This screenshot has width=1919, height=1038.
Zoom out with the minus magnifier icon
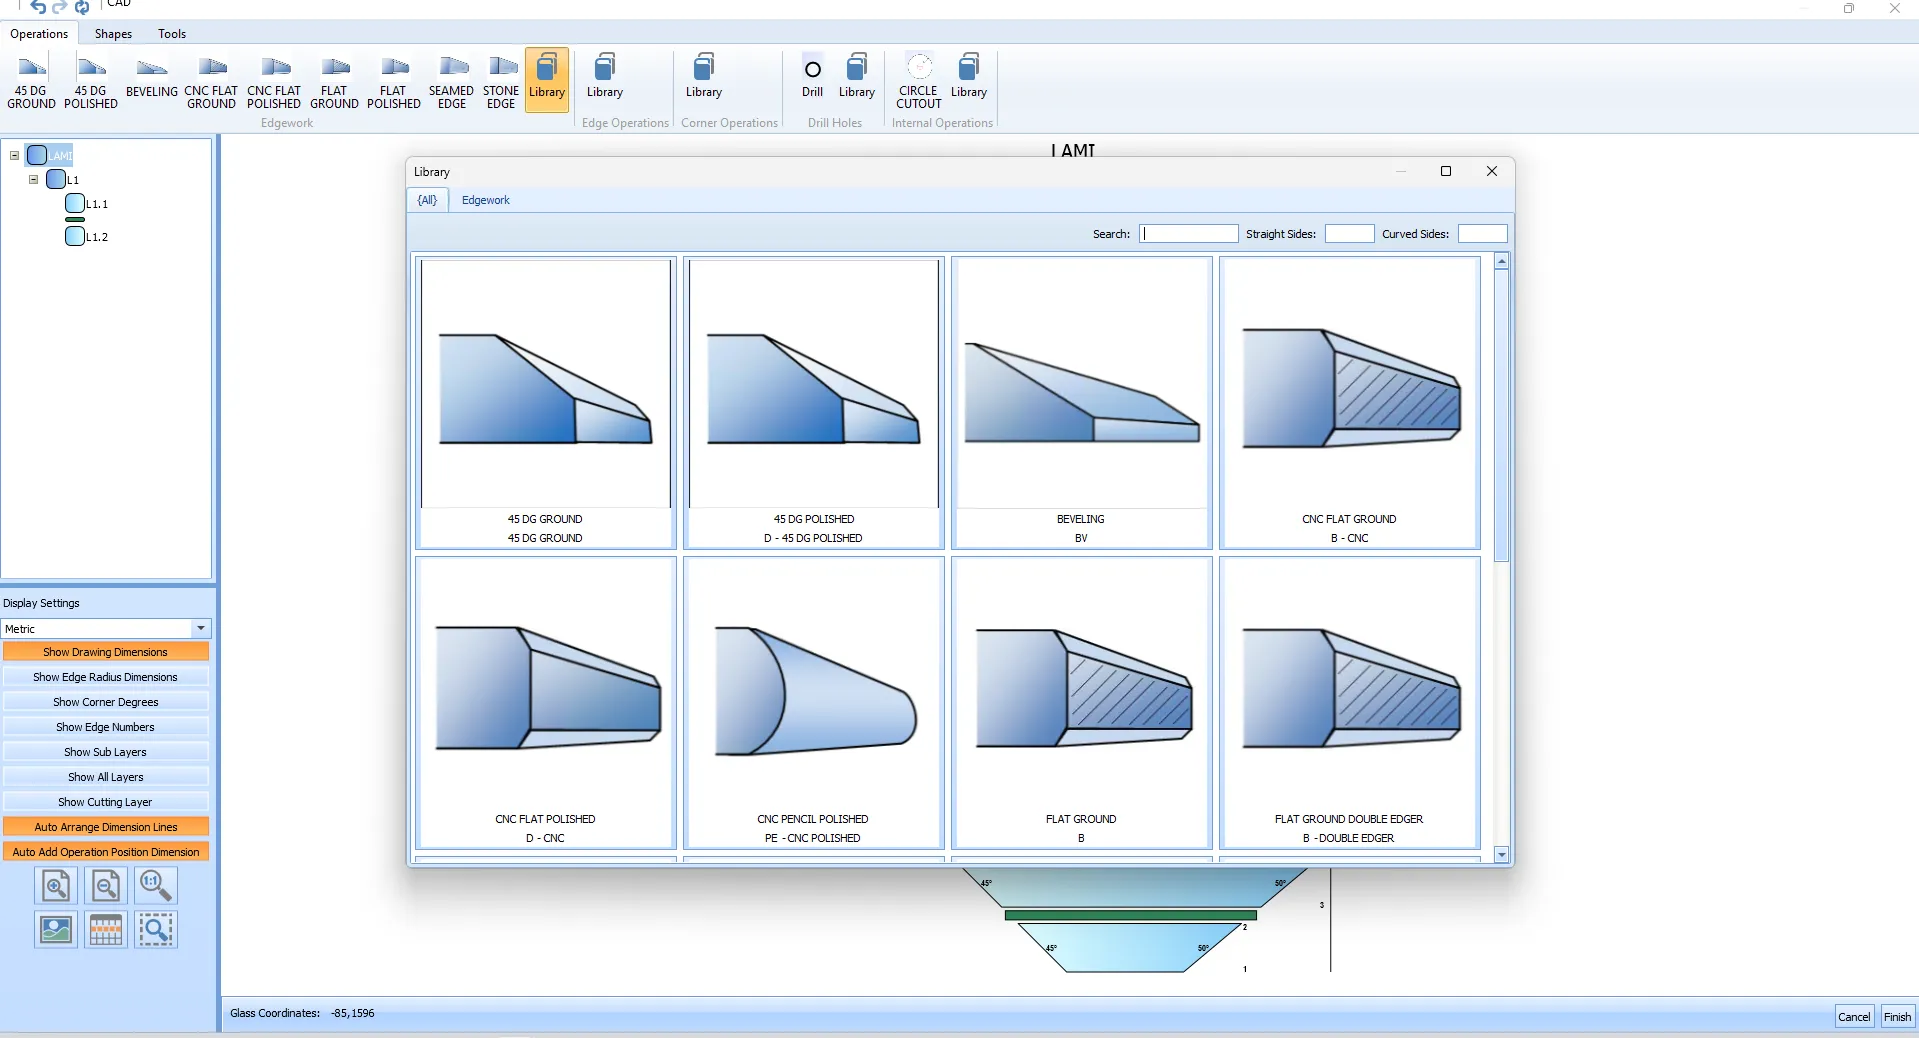pyautogui.click(x=106, y=886)
